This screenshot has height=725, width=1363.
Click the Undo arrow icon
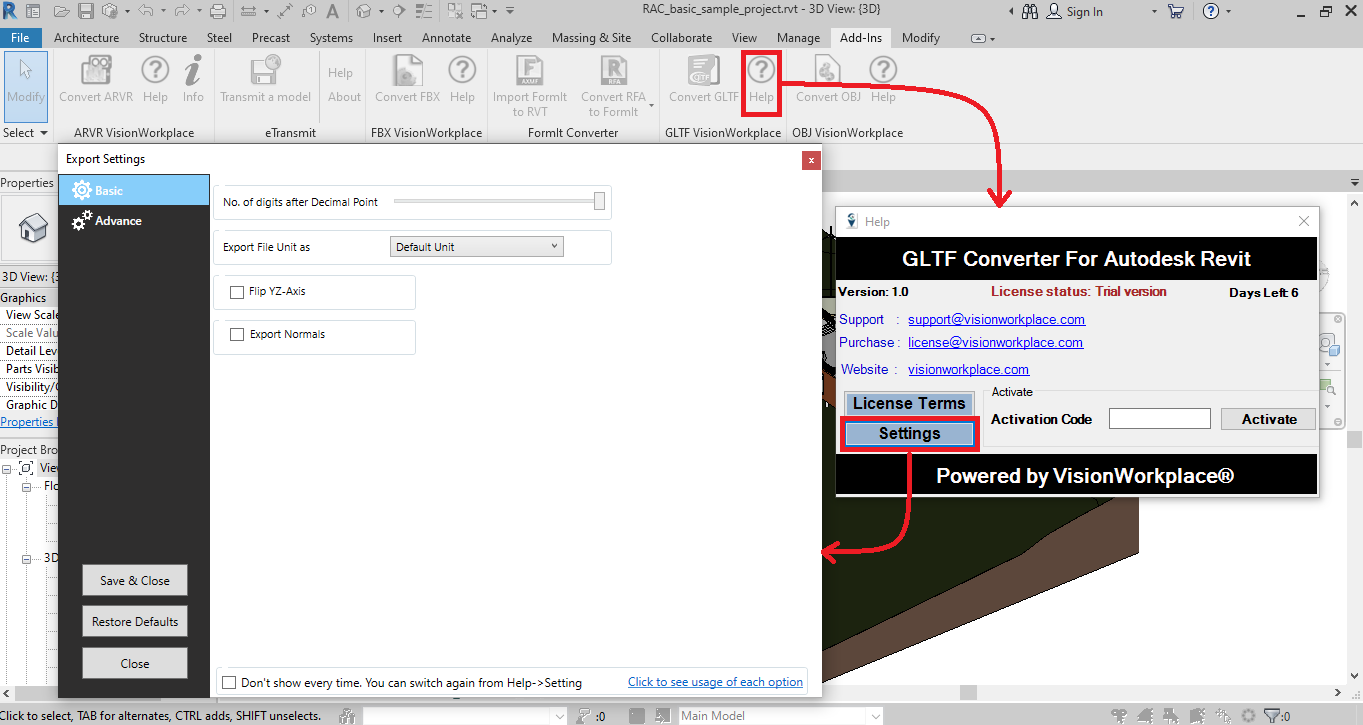click(145, 12)
